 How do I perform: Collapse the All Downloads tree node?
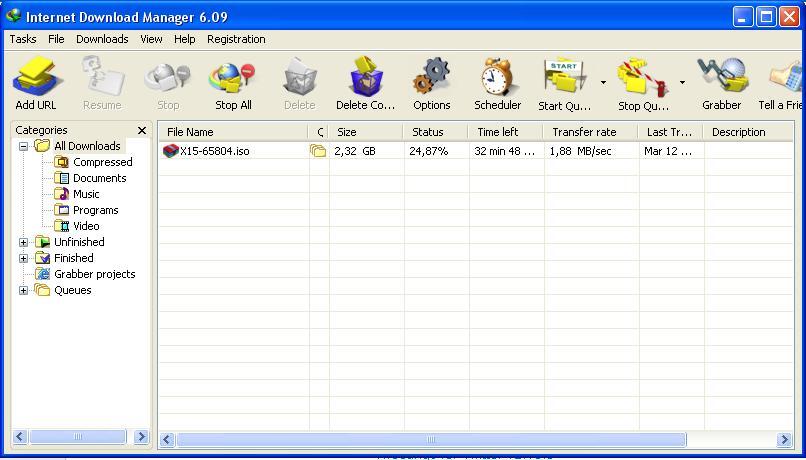click(x=24, y=146)
